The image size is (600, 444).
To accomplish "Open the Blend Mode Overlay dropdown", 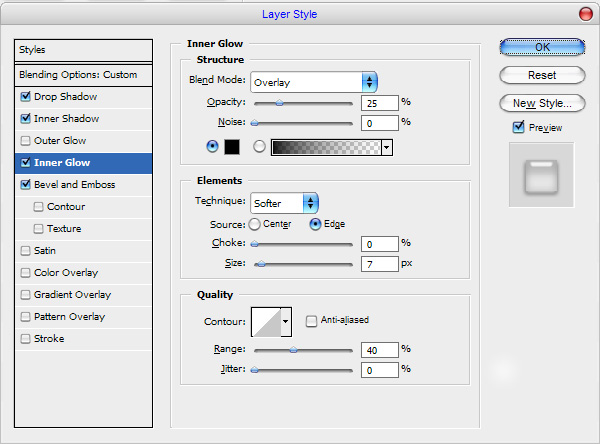I will pos(314,82).
